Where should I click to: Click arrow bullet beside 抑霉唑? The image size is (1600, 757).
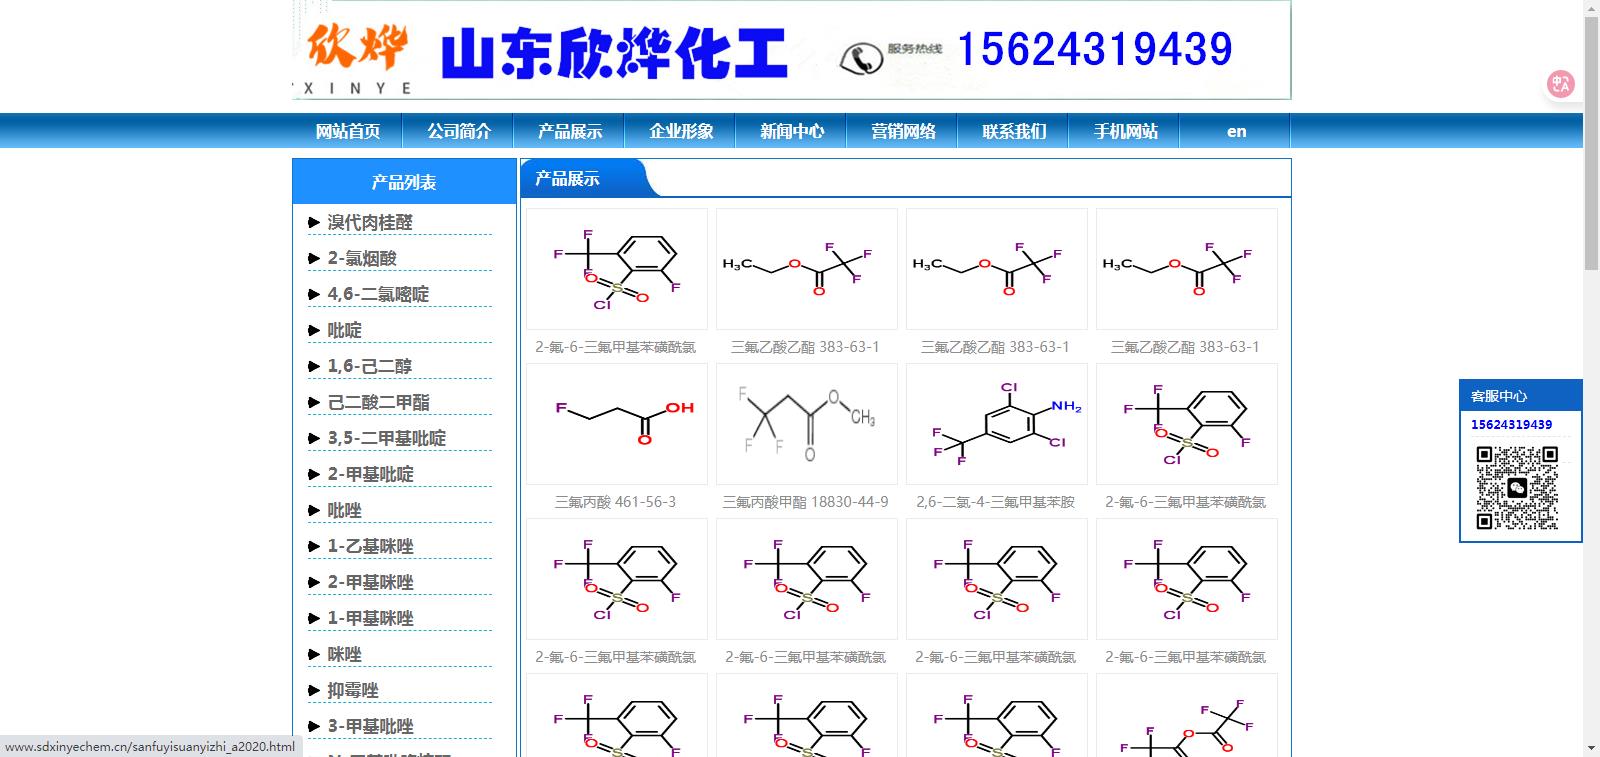coord(314,691)
